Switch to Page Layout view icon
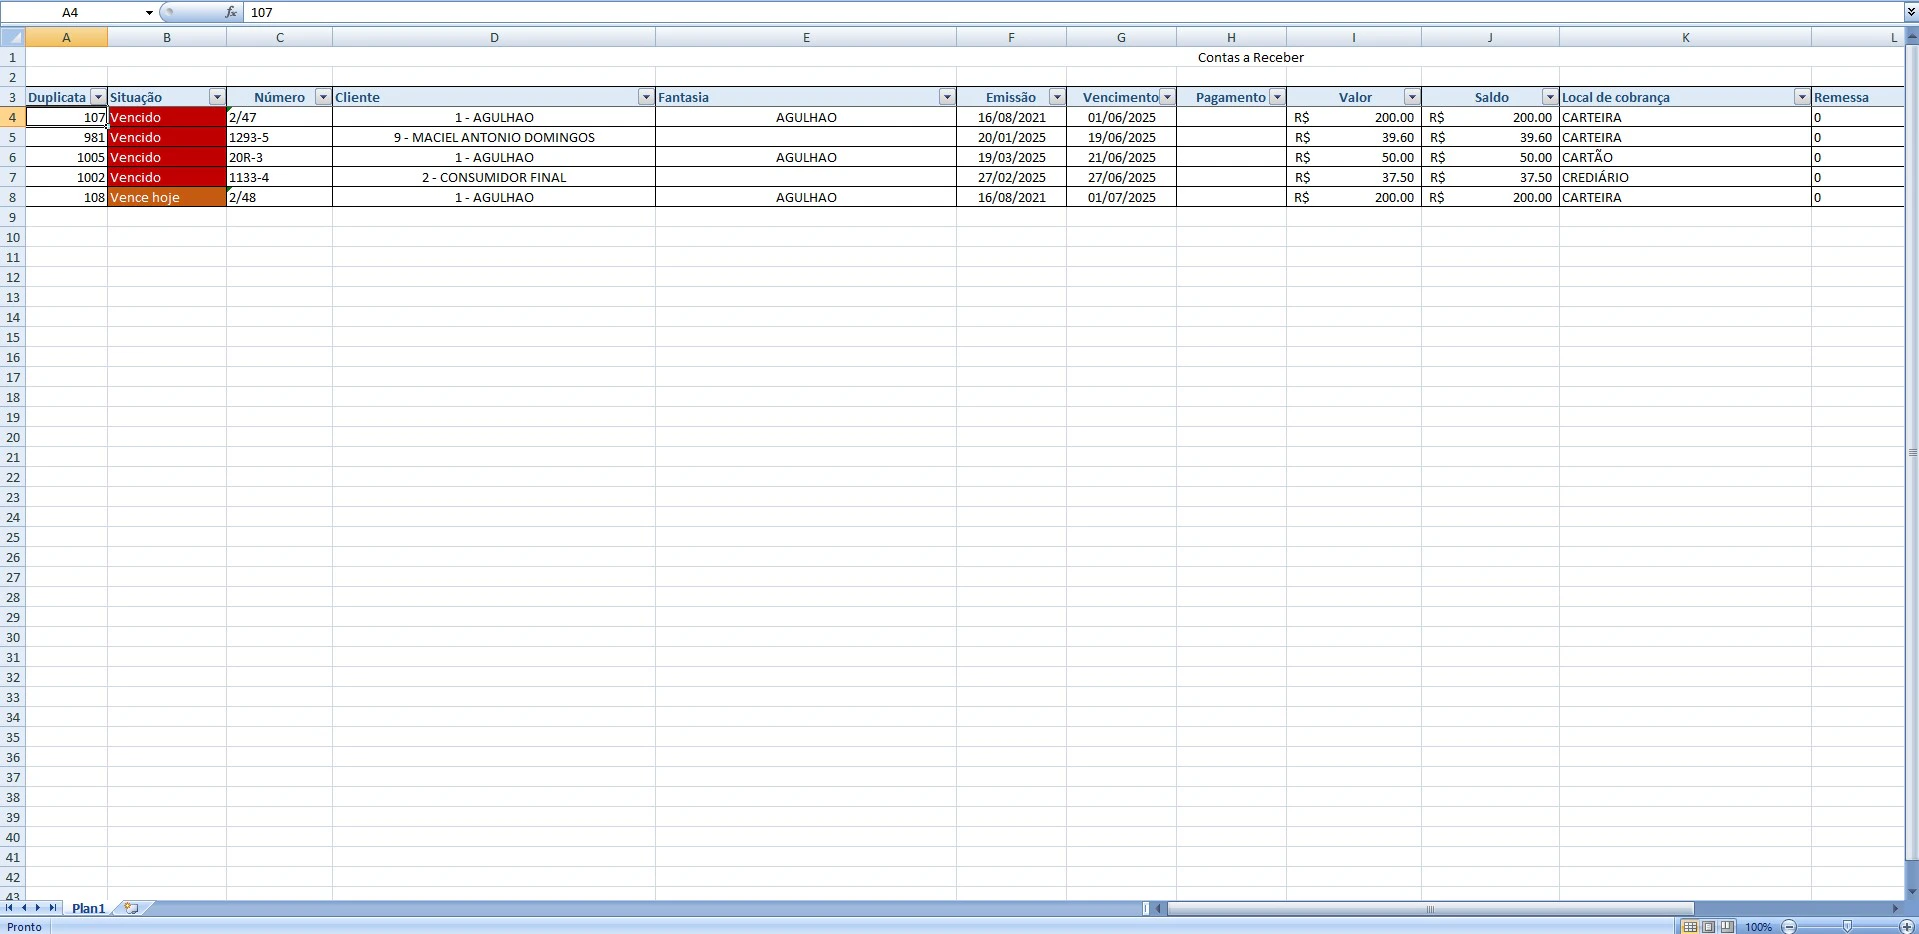The height and width of the screenshot is (934, 1919). click(x=1709, y=926)
